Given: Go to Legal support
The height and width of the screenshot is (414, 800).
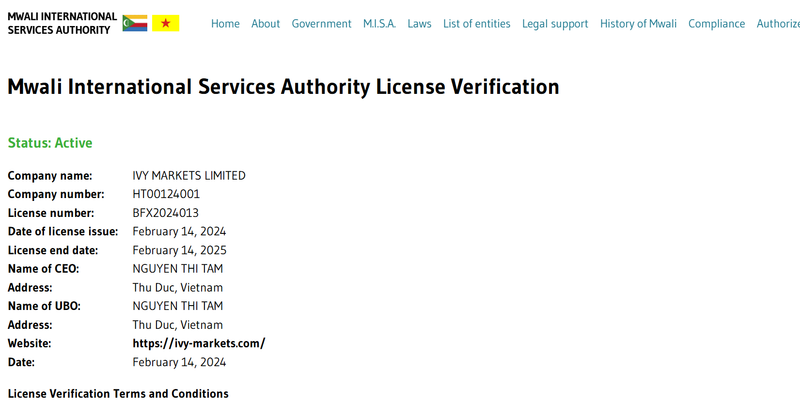Looking at the screenshot, I should coord(555,24).
